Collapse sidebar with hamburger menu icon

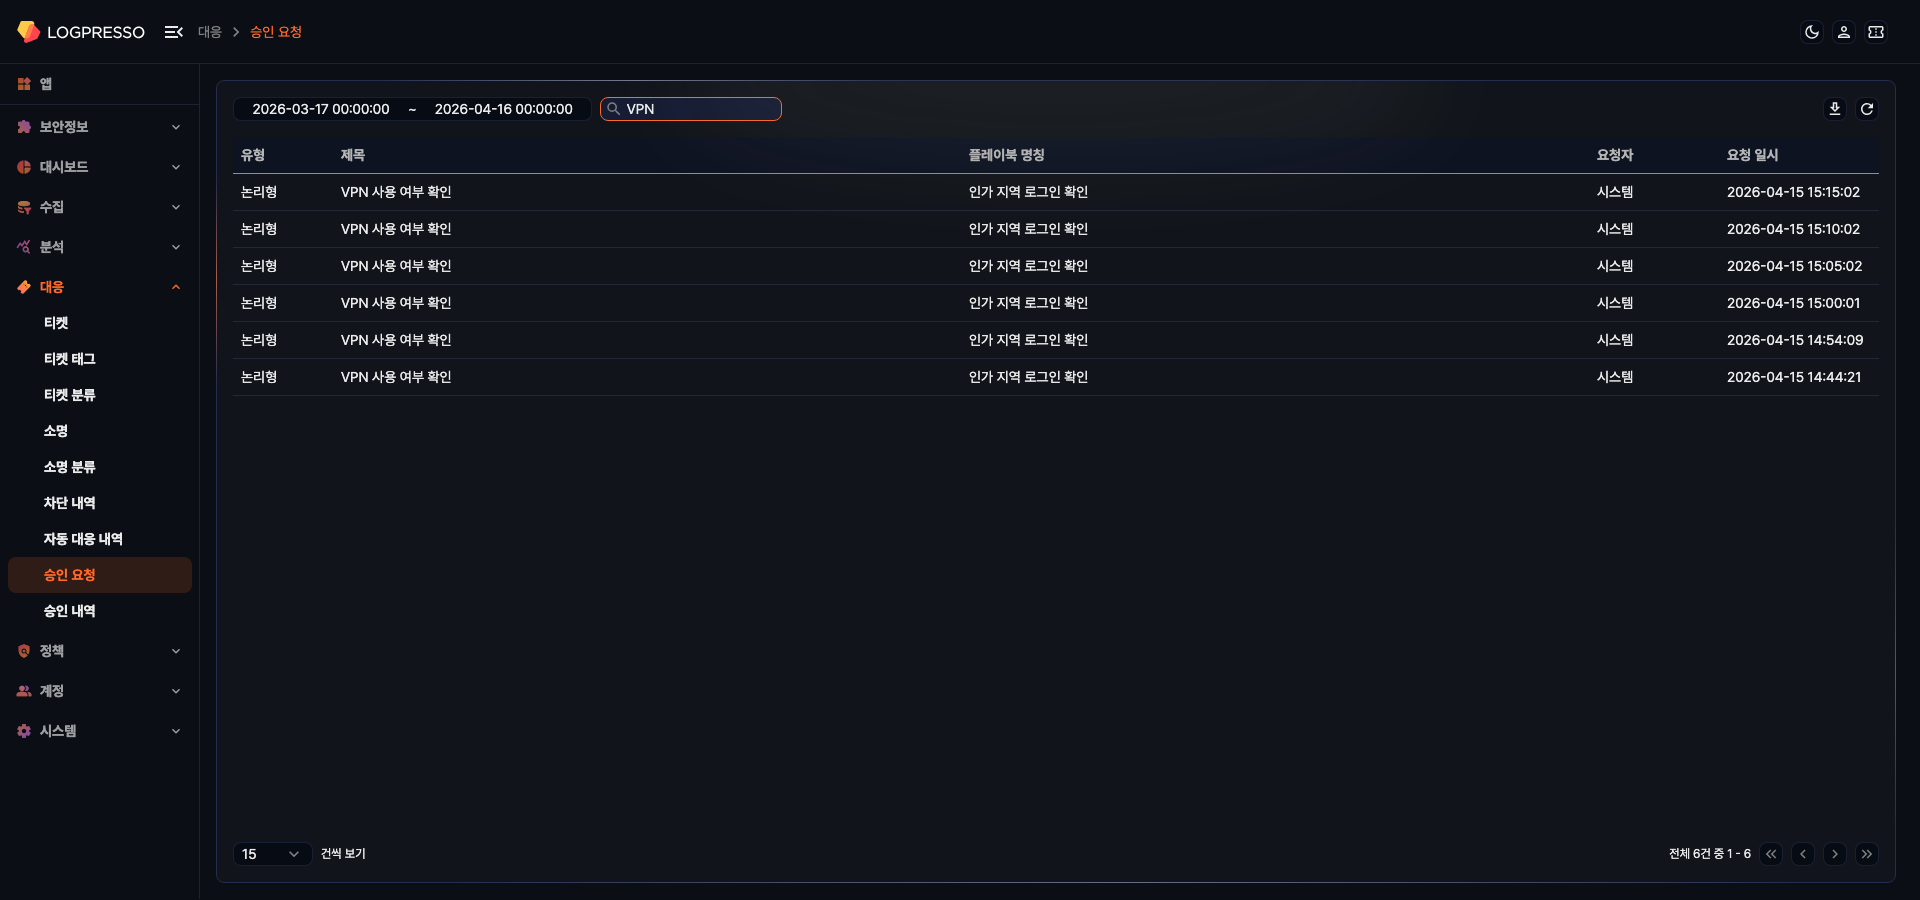[173, 32]
